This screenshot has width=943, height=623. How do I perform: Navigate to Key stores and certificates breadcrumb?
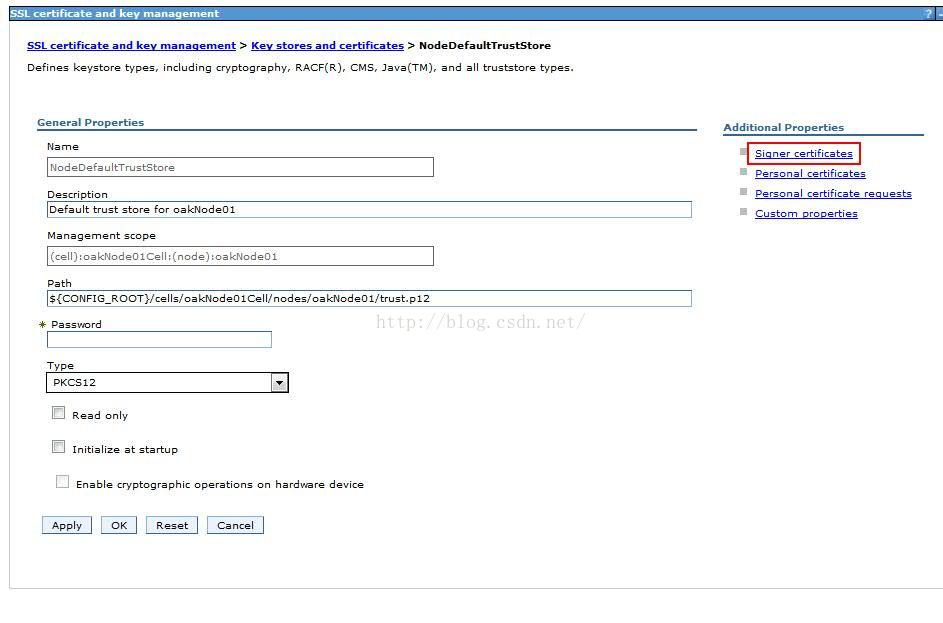tap(327, 46)
